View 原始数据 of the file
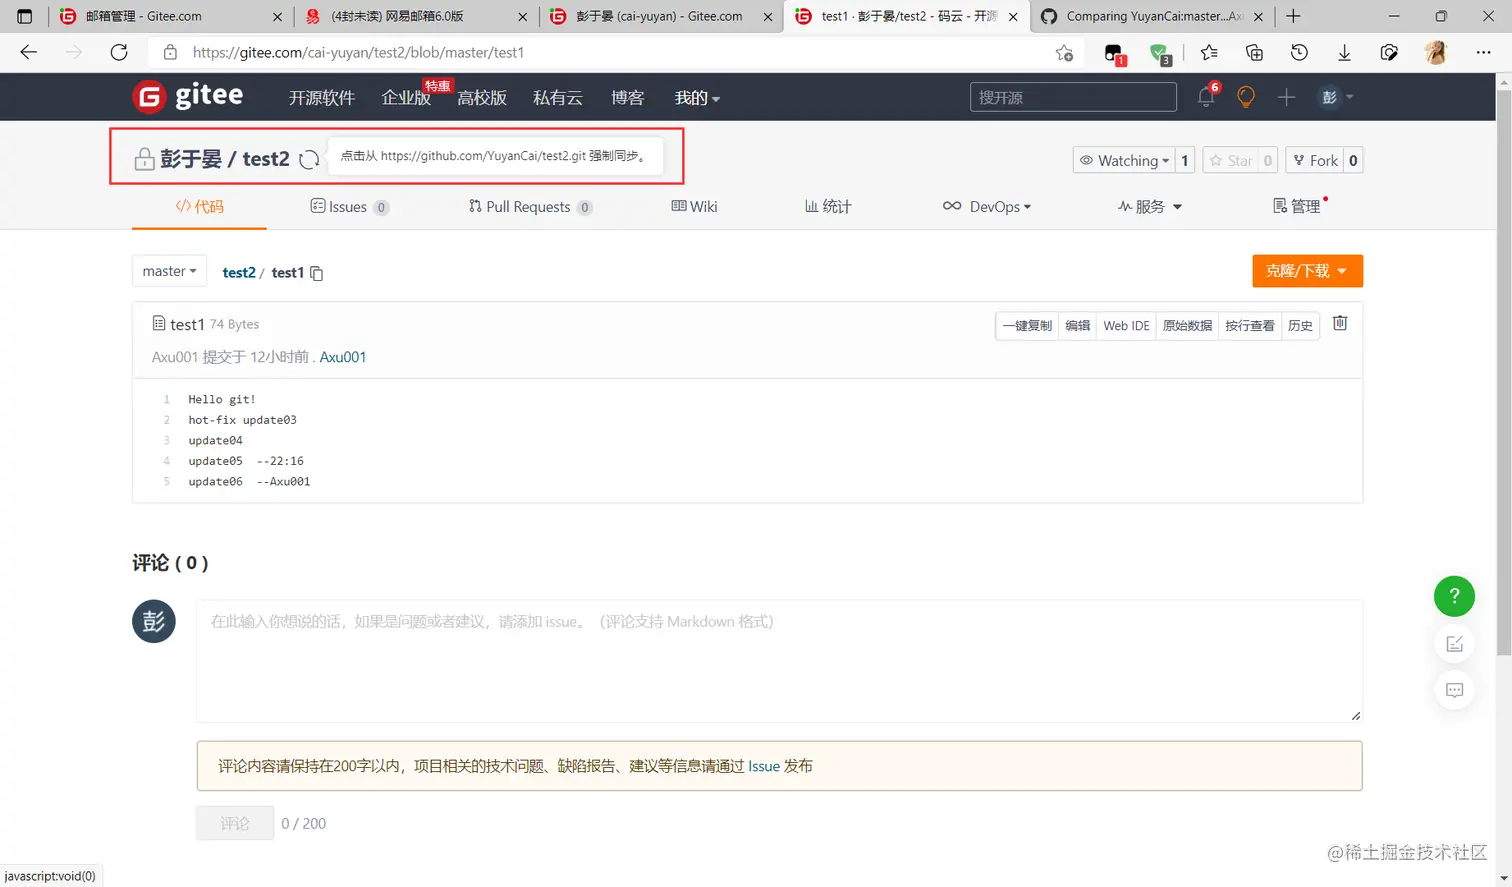Viewport: 1512px width, 887px height. (1187, 326)
